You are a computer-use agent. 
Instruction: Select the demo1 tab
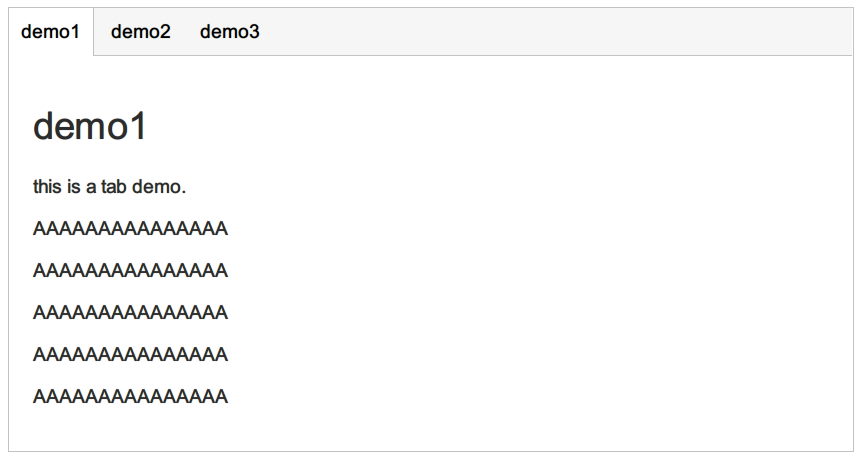50,32
